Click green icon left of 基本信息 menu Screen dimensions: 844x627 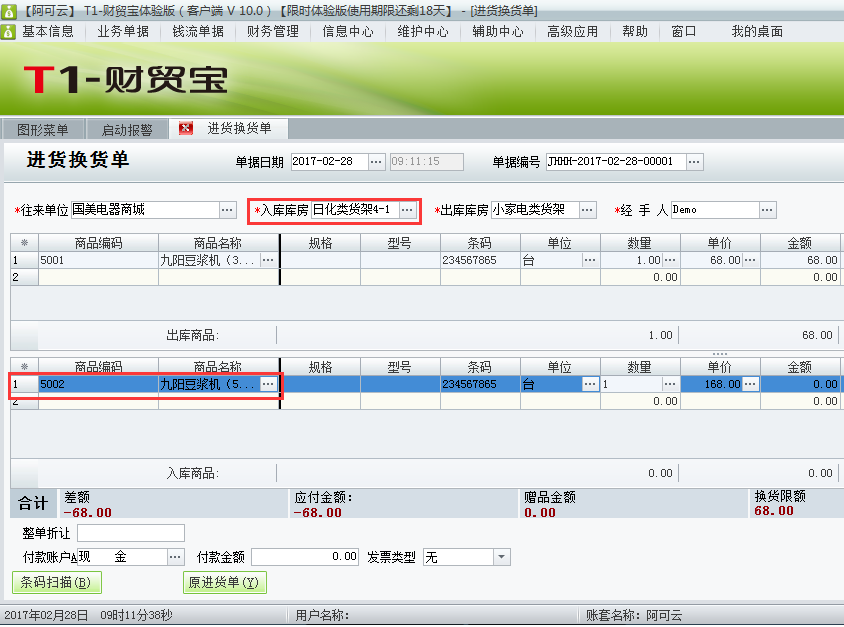(x=8, y=32)
